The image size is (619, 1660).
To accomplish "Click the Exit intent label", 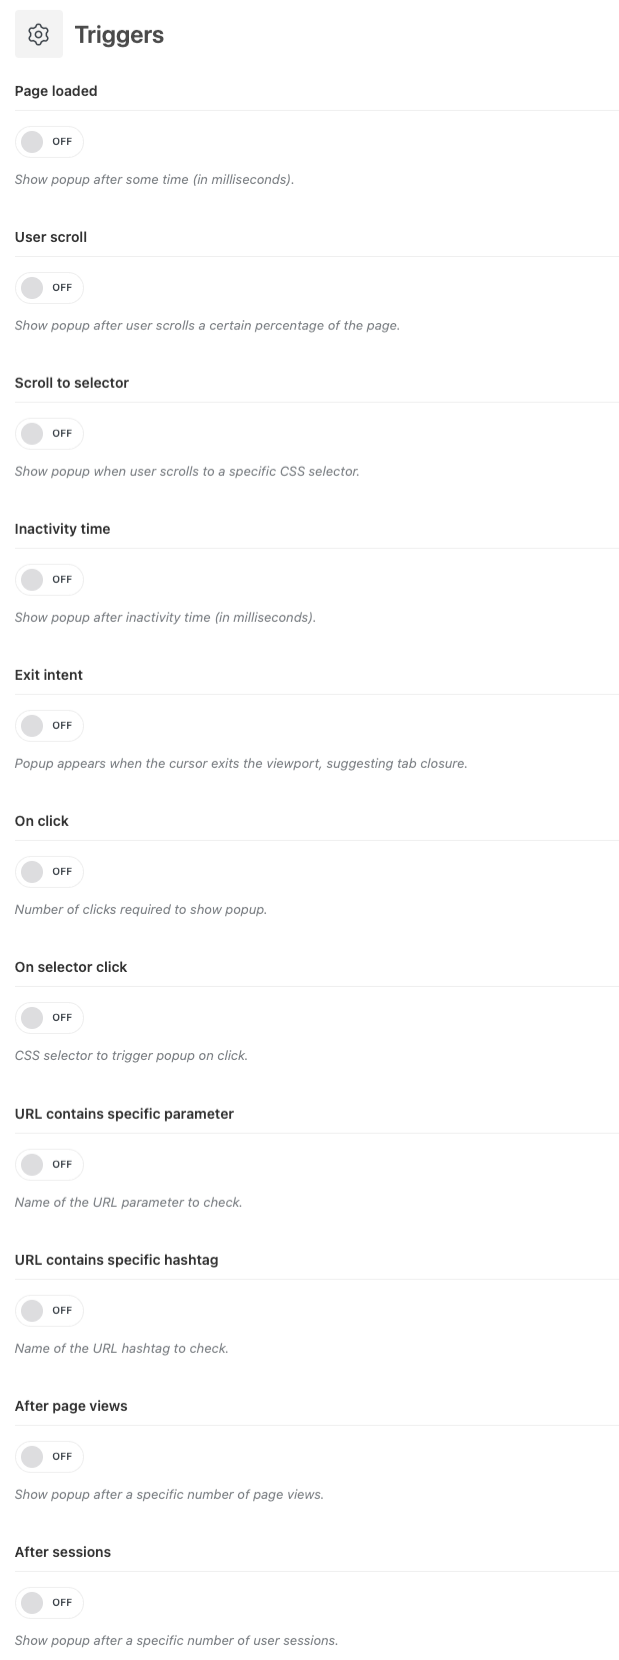I will (x=49, y=675).
